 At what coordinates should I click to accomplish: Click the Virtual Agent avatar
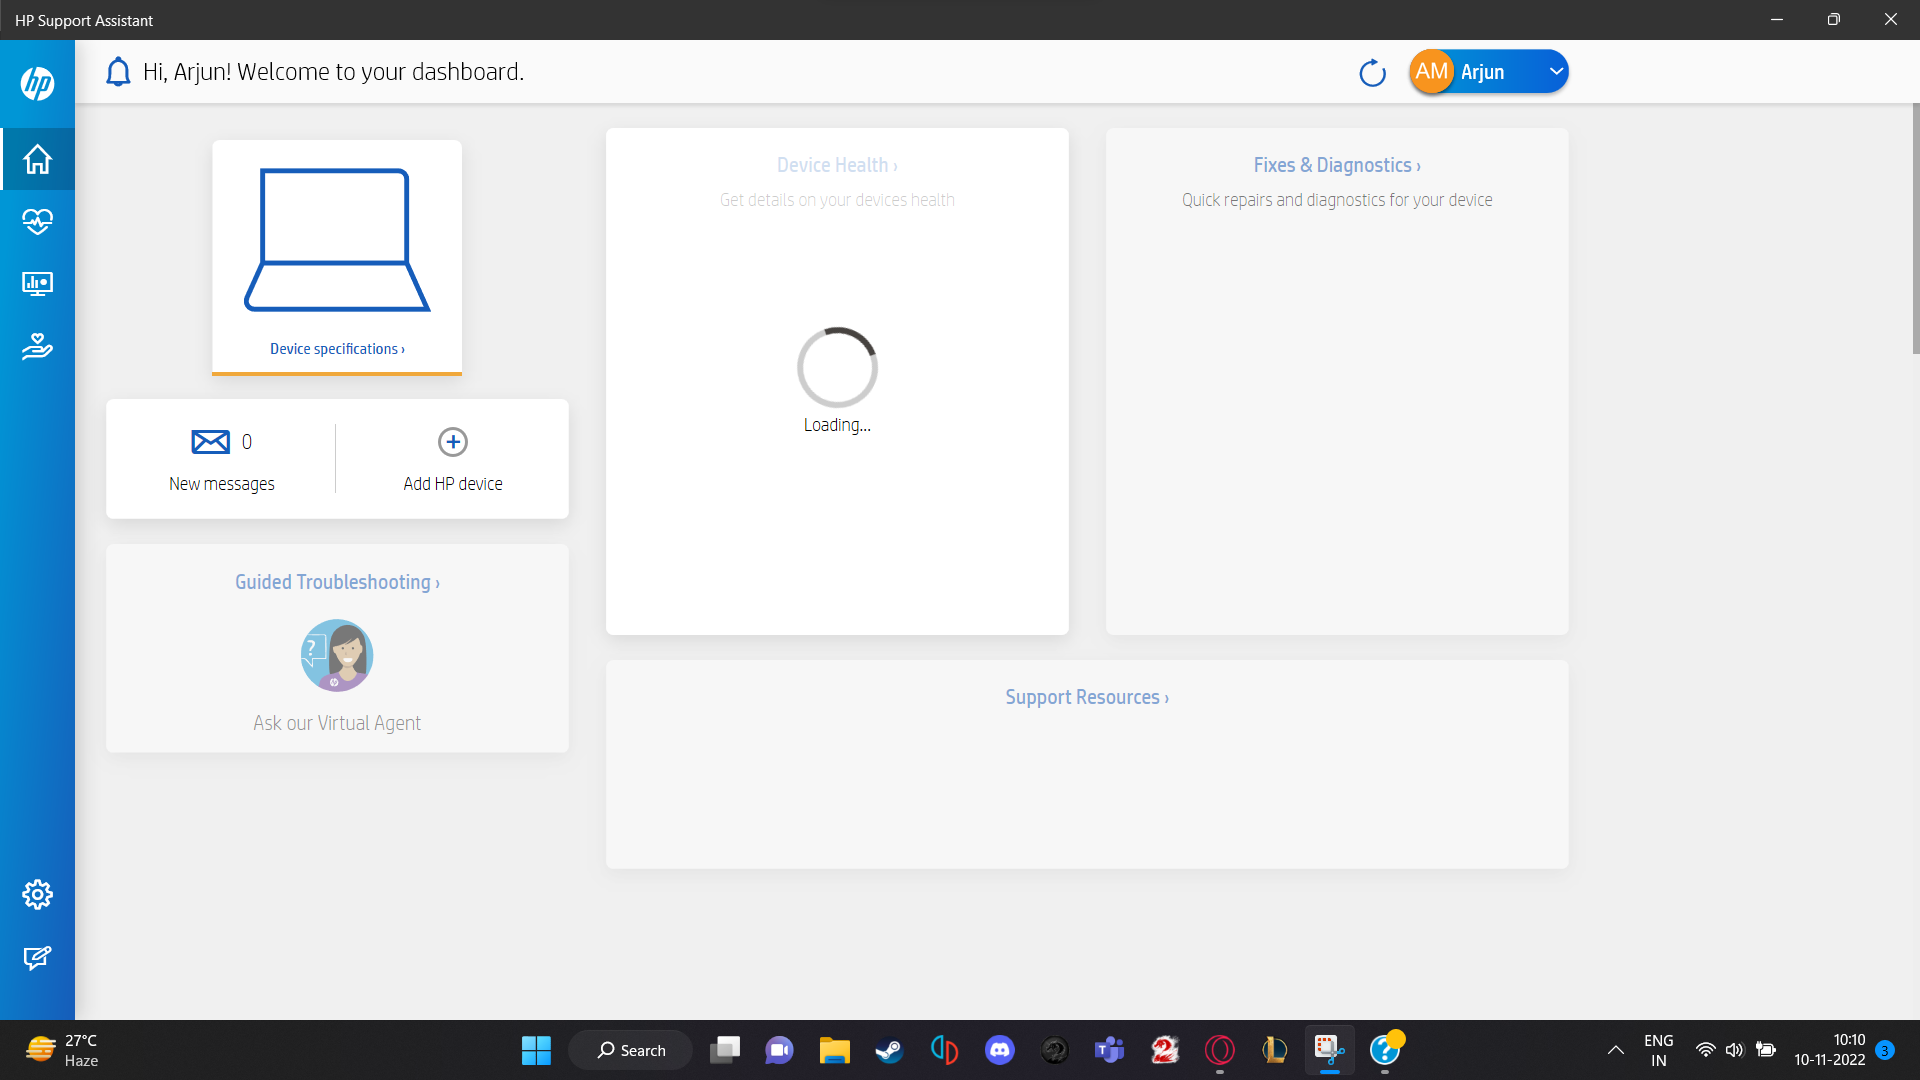tap(337, 656)
